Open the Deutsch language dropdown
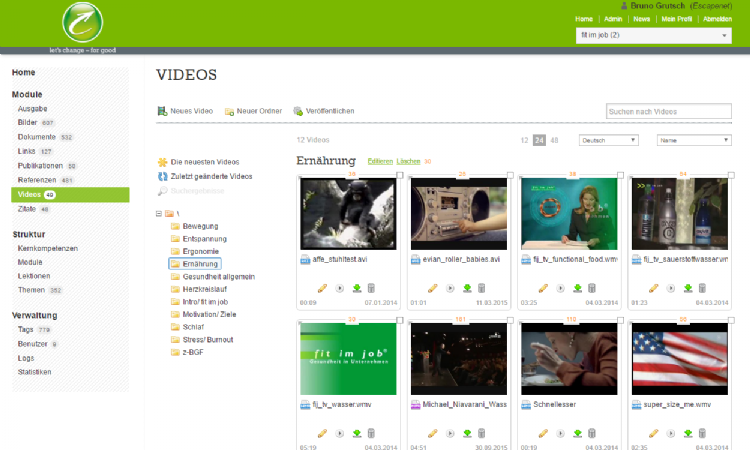 (x=608, y=140)
